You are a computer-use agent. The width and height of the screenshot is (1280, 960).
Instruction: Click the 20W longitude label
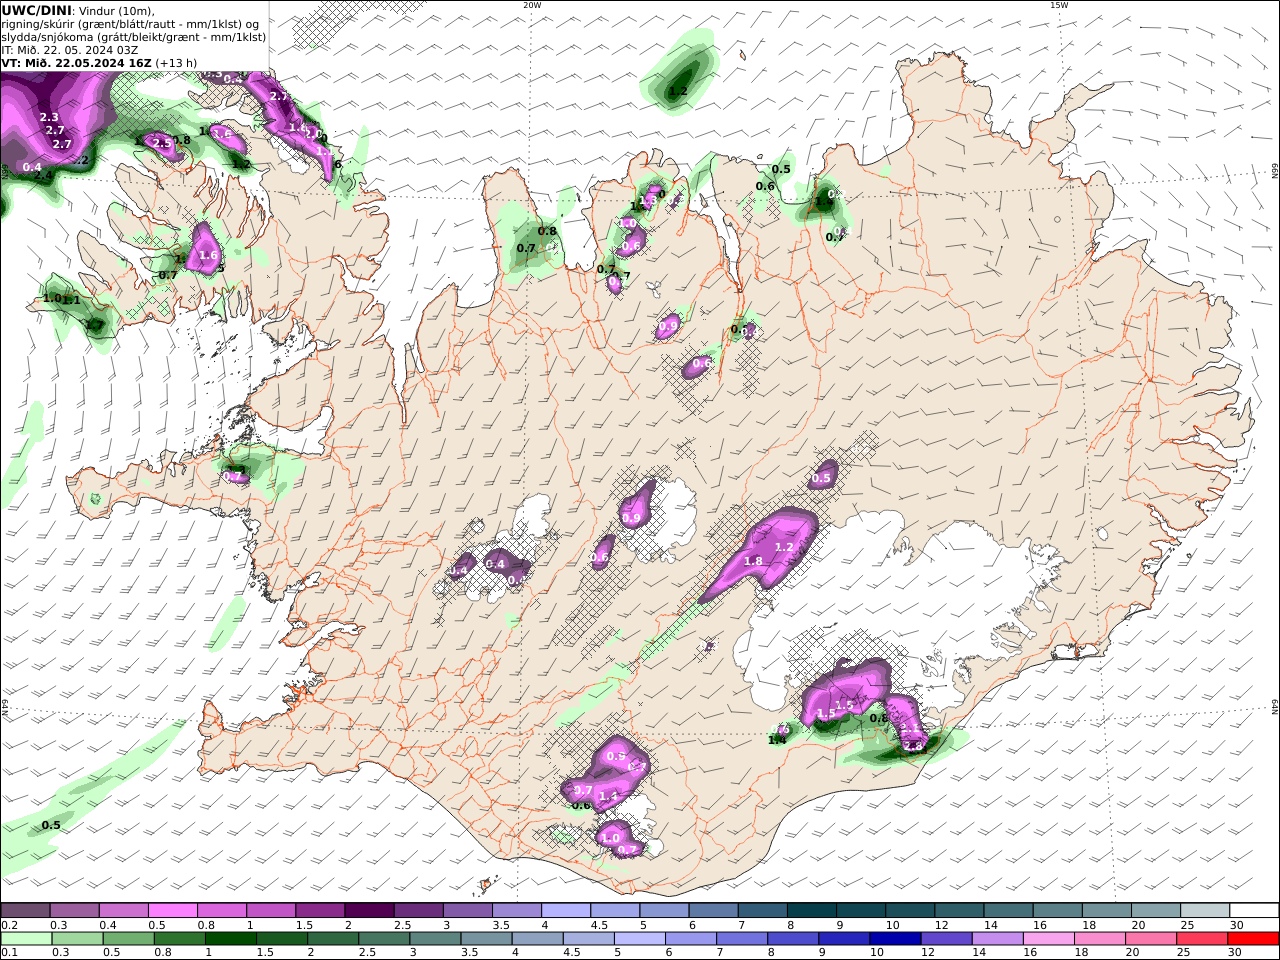(x=532, y=5)
